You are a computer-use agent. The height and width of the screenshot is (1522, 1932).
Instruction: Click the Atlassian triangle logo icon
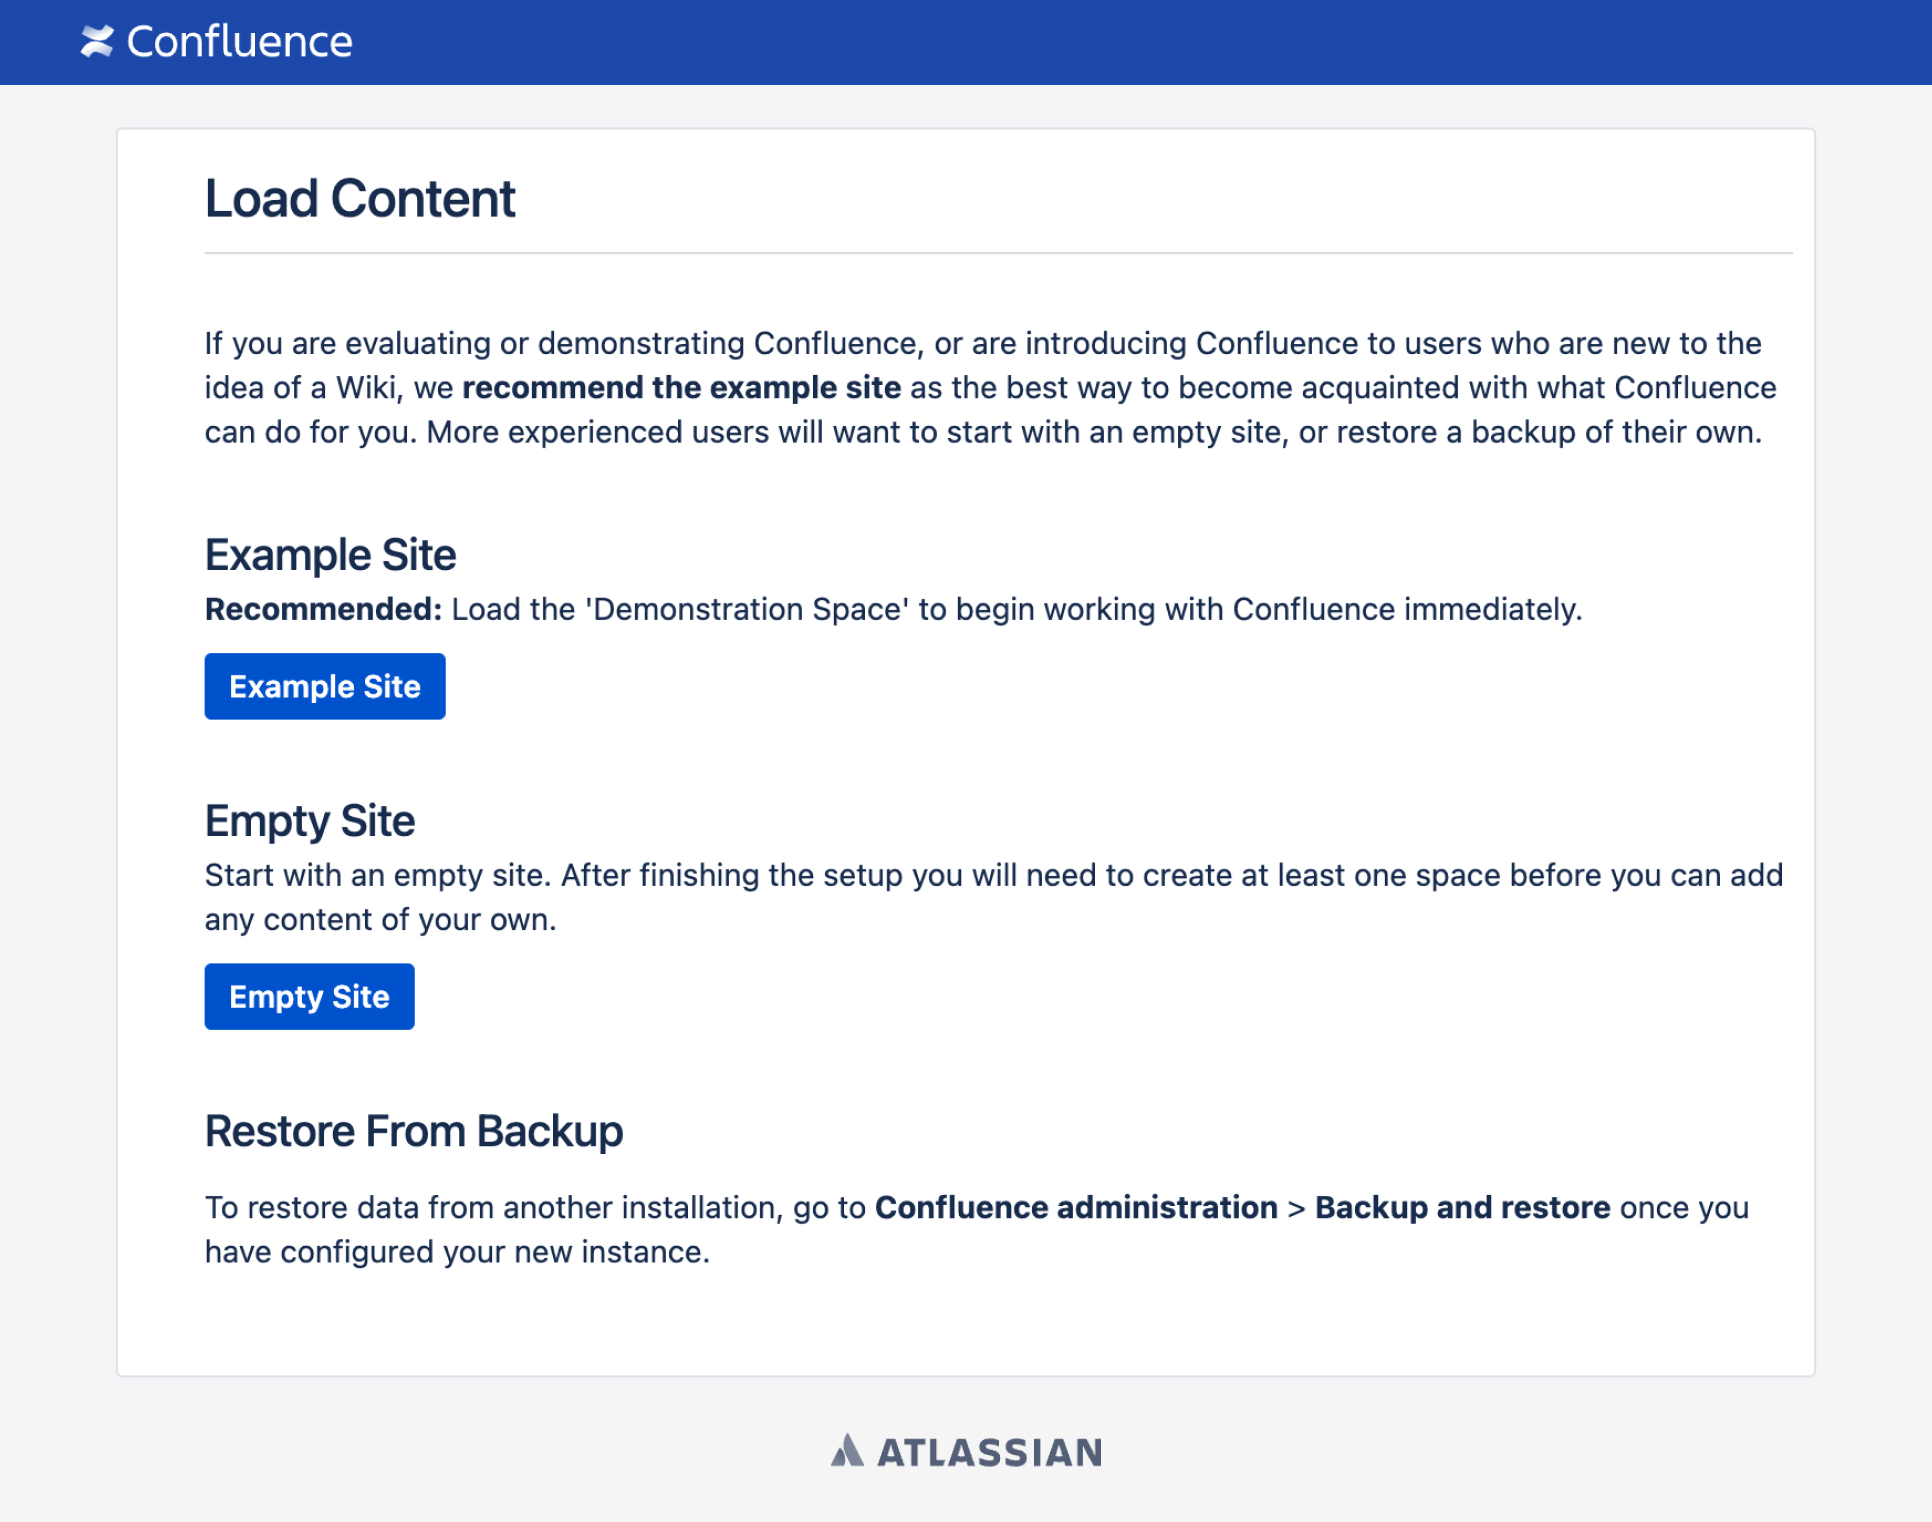tap(846, 1450)
